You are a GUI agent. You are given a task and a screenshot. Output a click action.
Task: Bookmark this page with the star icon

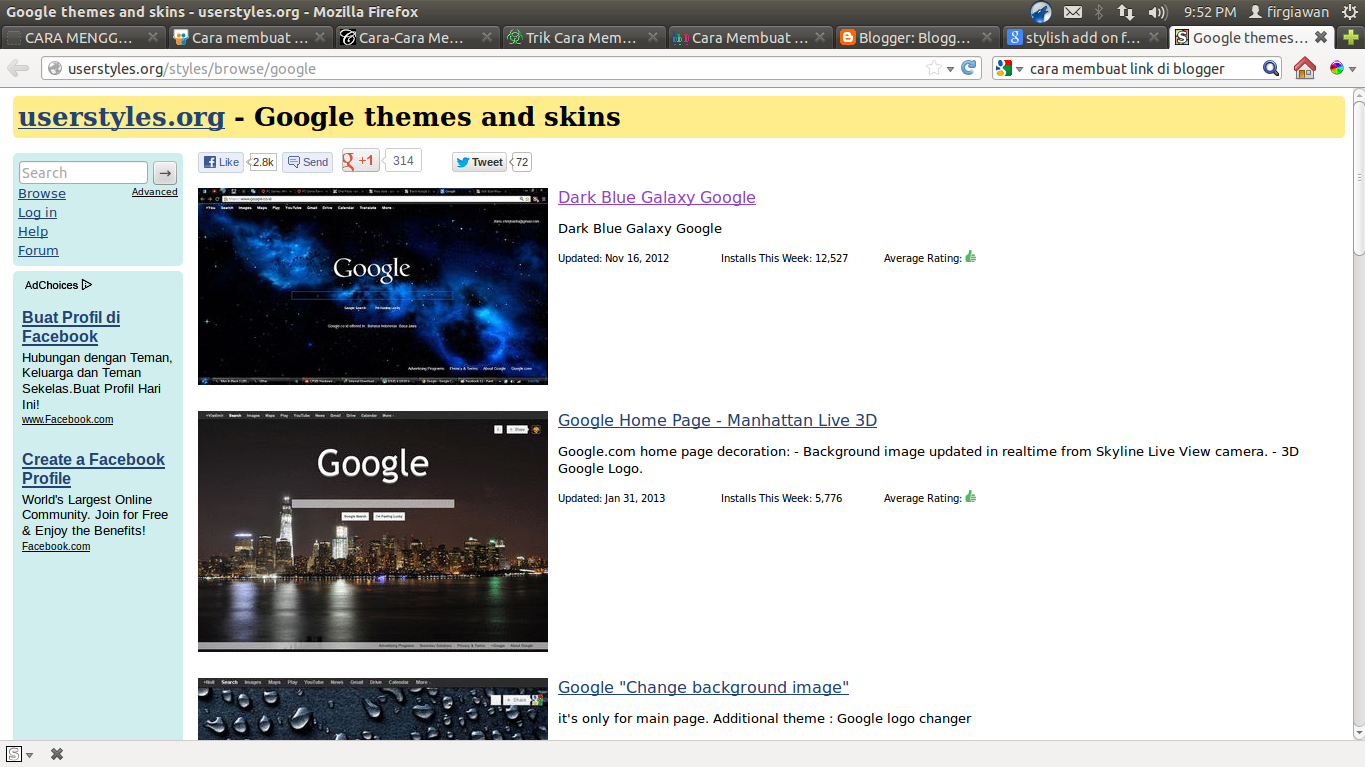(934, 68)
